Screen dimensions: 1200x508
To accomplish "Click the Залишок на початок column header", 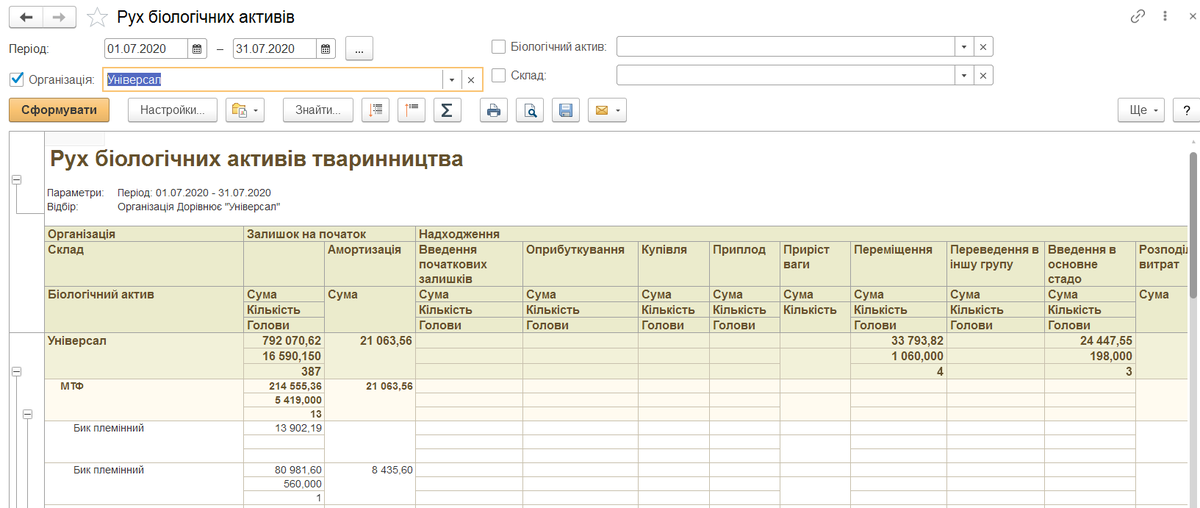I will (330, 234).
